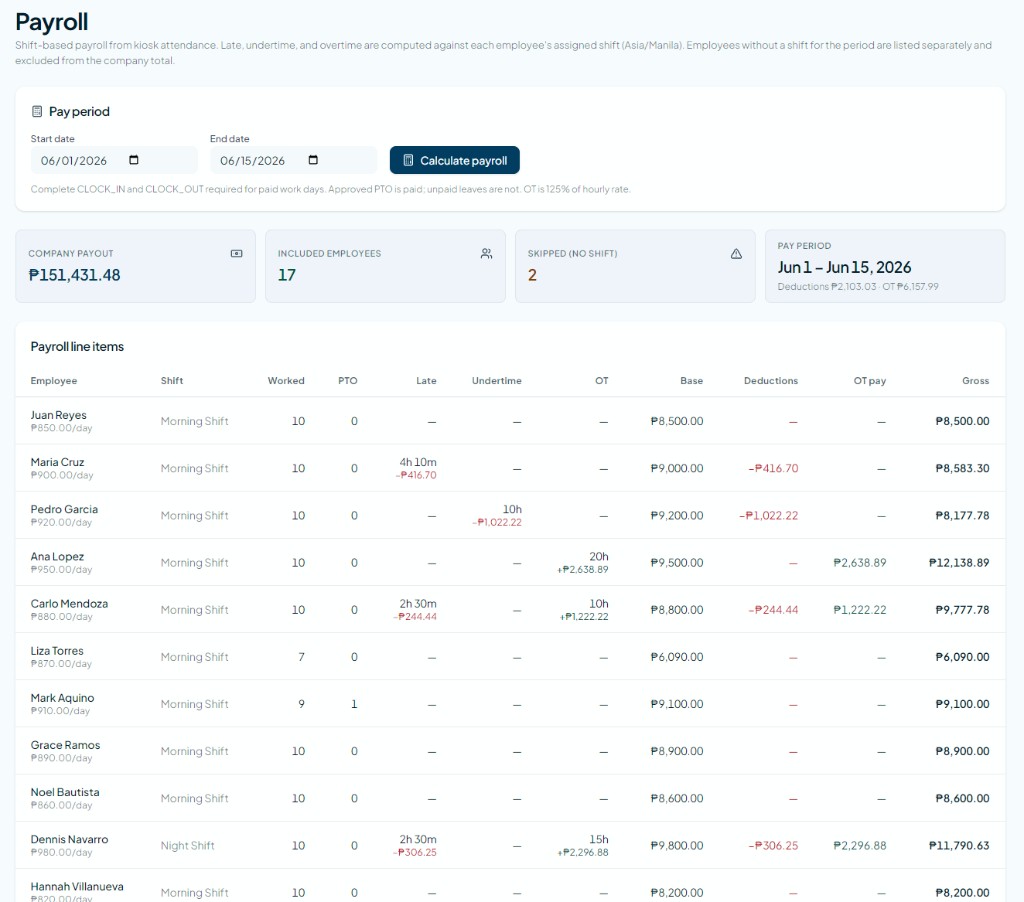The image size is (1024, 902).
Task: Select the Juan Reyes employee row name
Action: (58, 415)
